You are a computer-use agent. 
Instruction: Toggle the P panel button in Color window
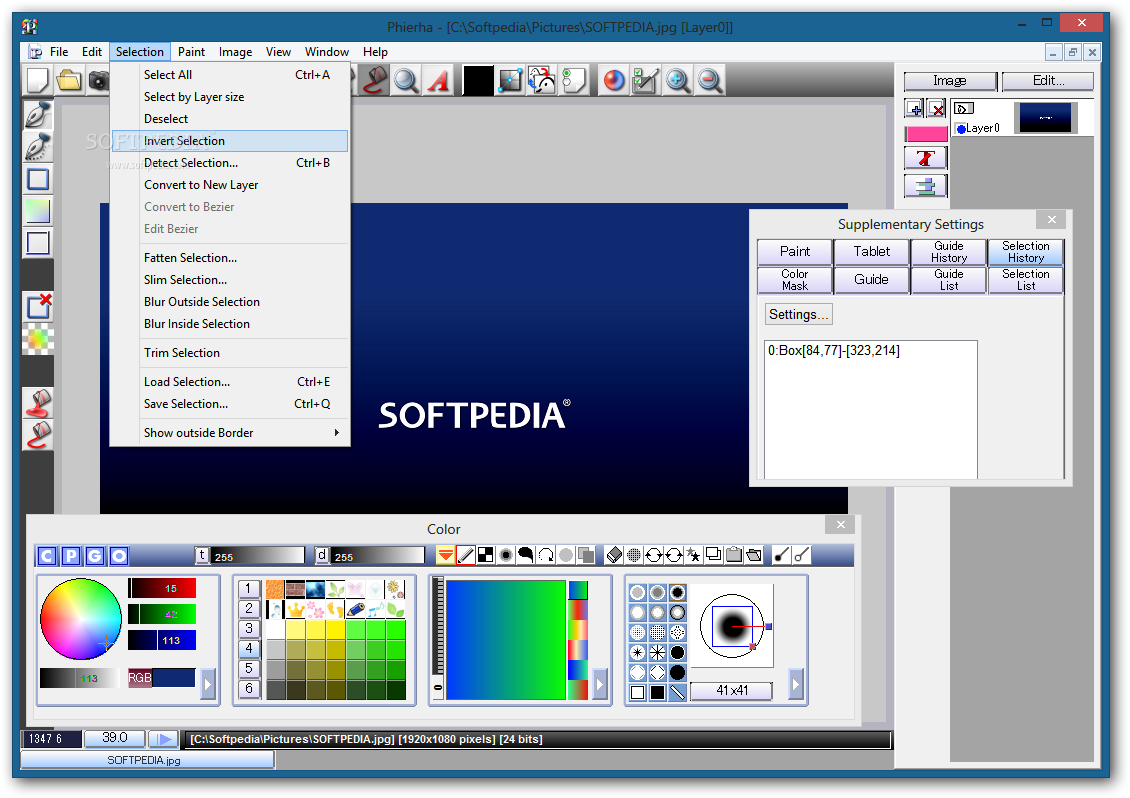[71, 556]
